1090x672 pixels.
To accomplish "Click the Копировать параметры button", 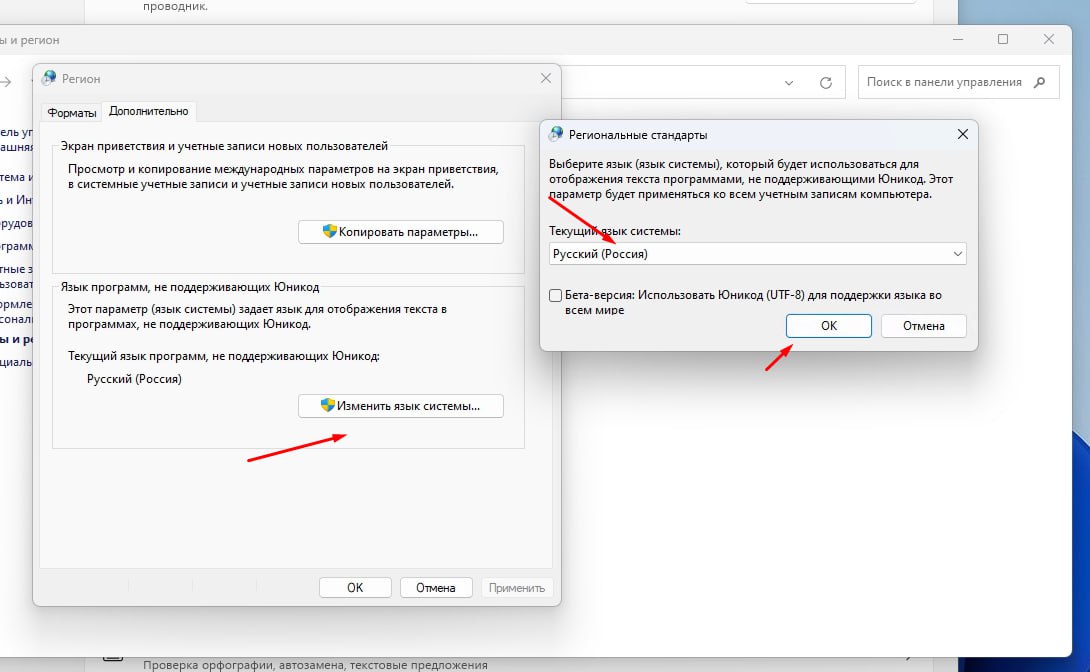I will coord(401,232).
